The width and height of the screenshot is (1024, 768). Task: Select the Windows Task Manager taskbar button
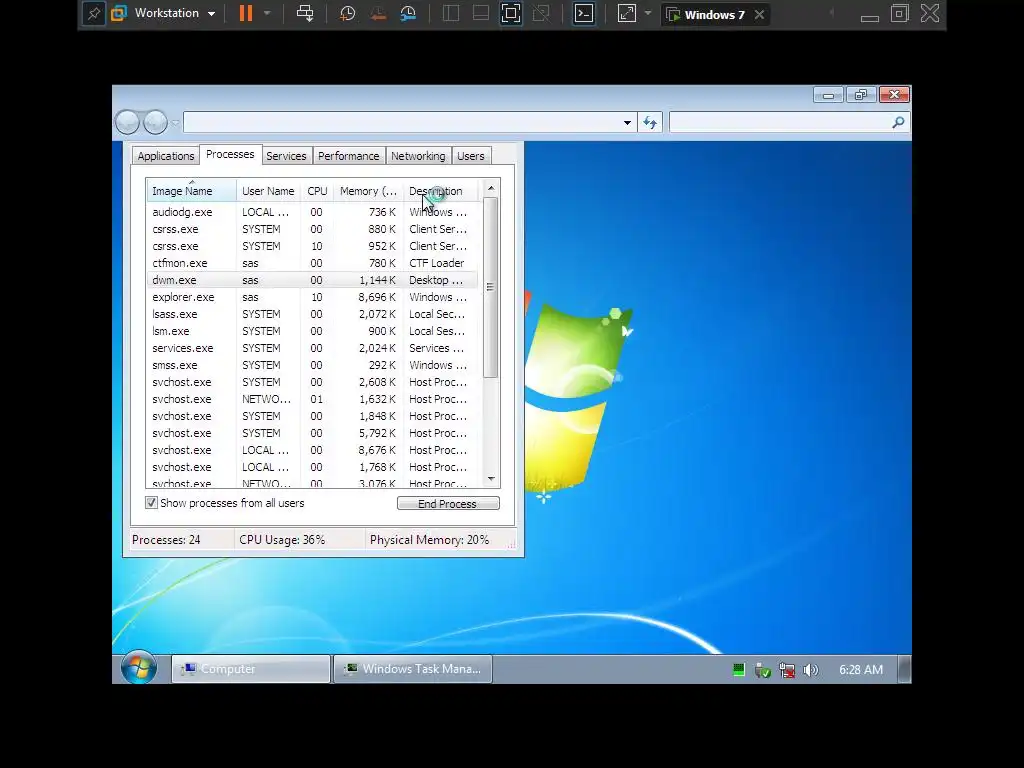tap(413, 669)
